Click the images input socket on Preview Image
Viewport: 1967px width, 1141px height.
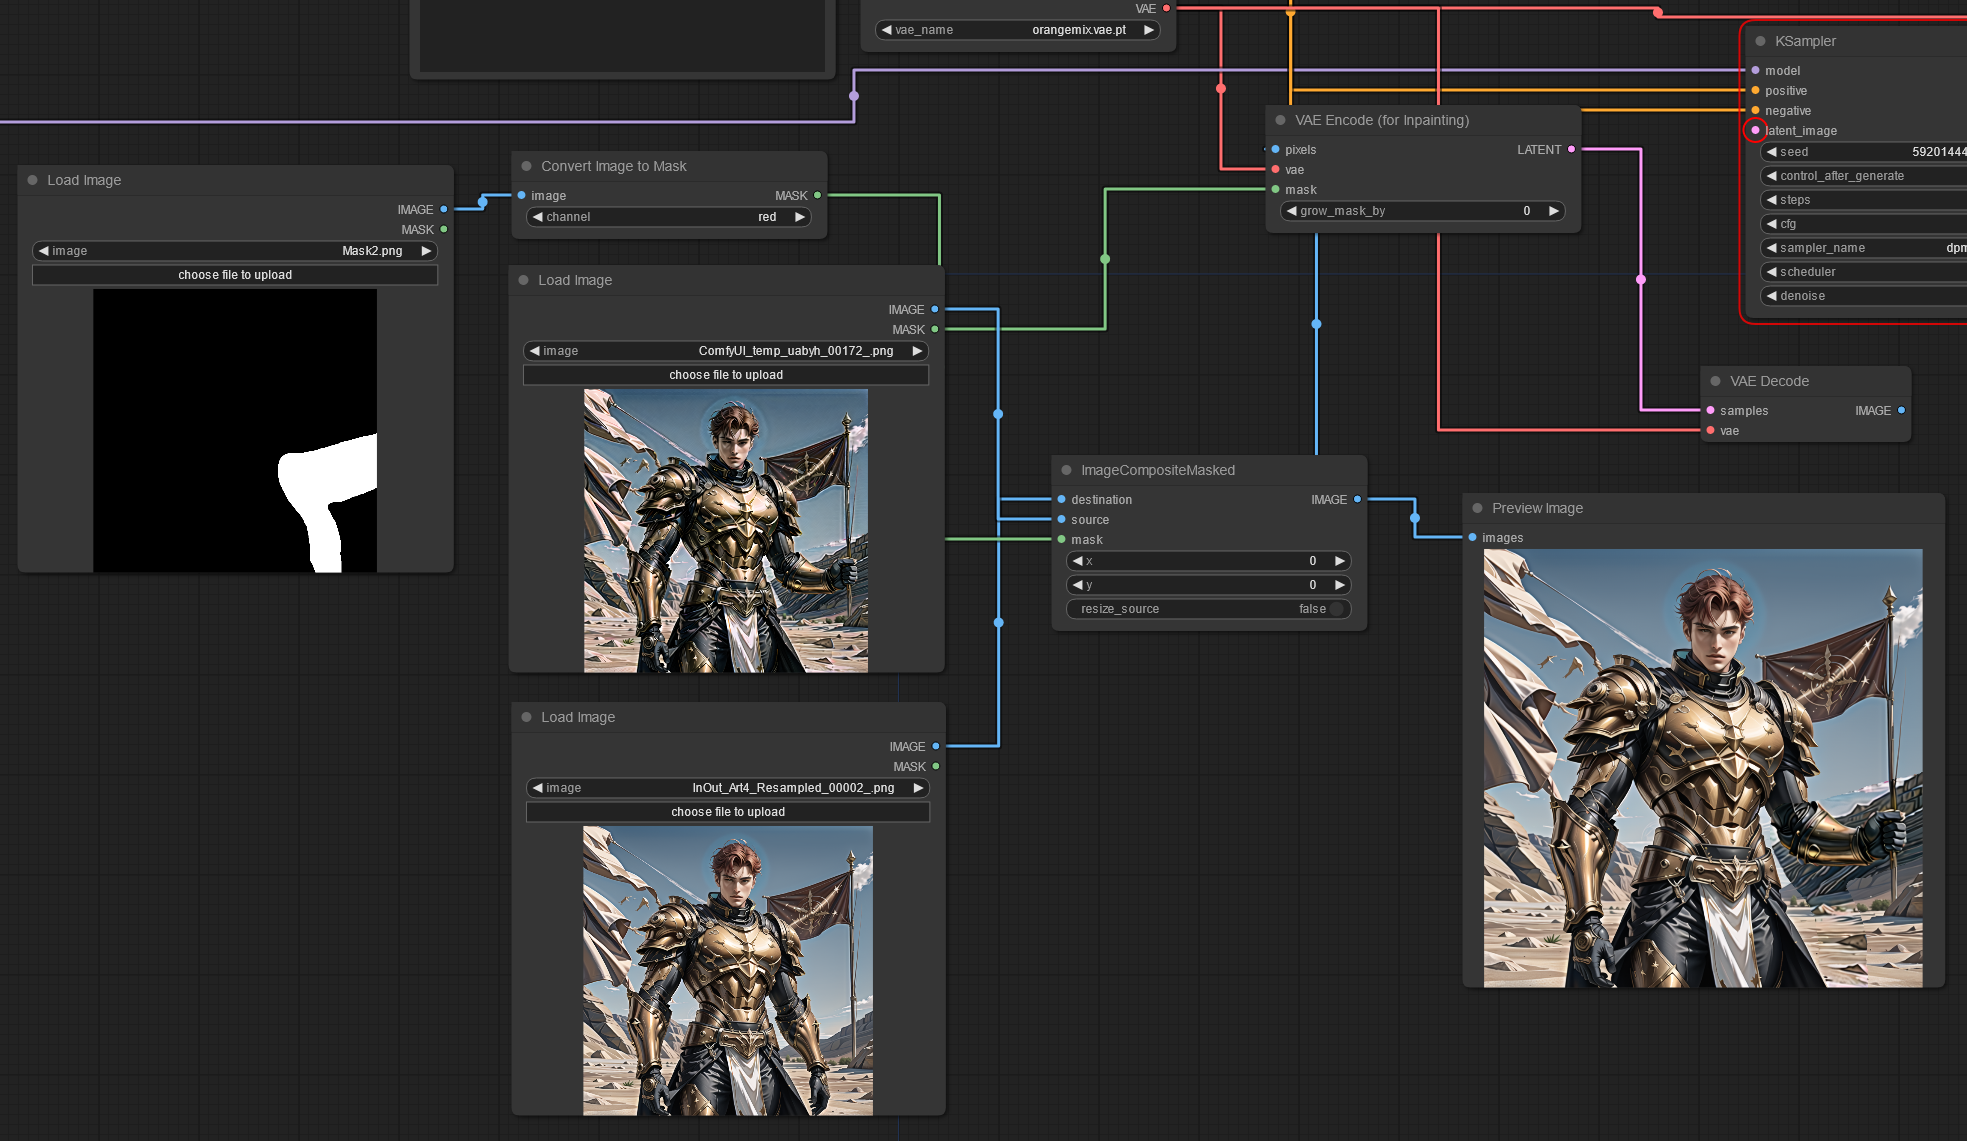(1472, 538)
